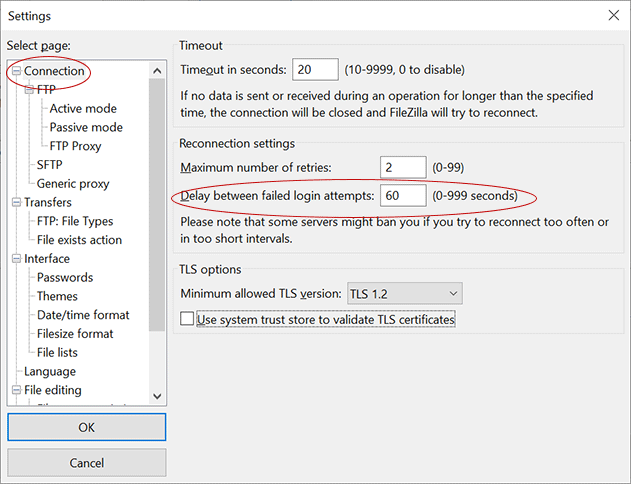Collapse the Connection tree node
The height and width of the screenshot is (484, 631).
[x=16, y=71]
